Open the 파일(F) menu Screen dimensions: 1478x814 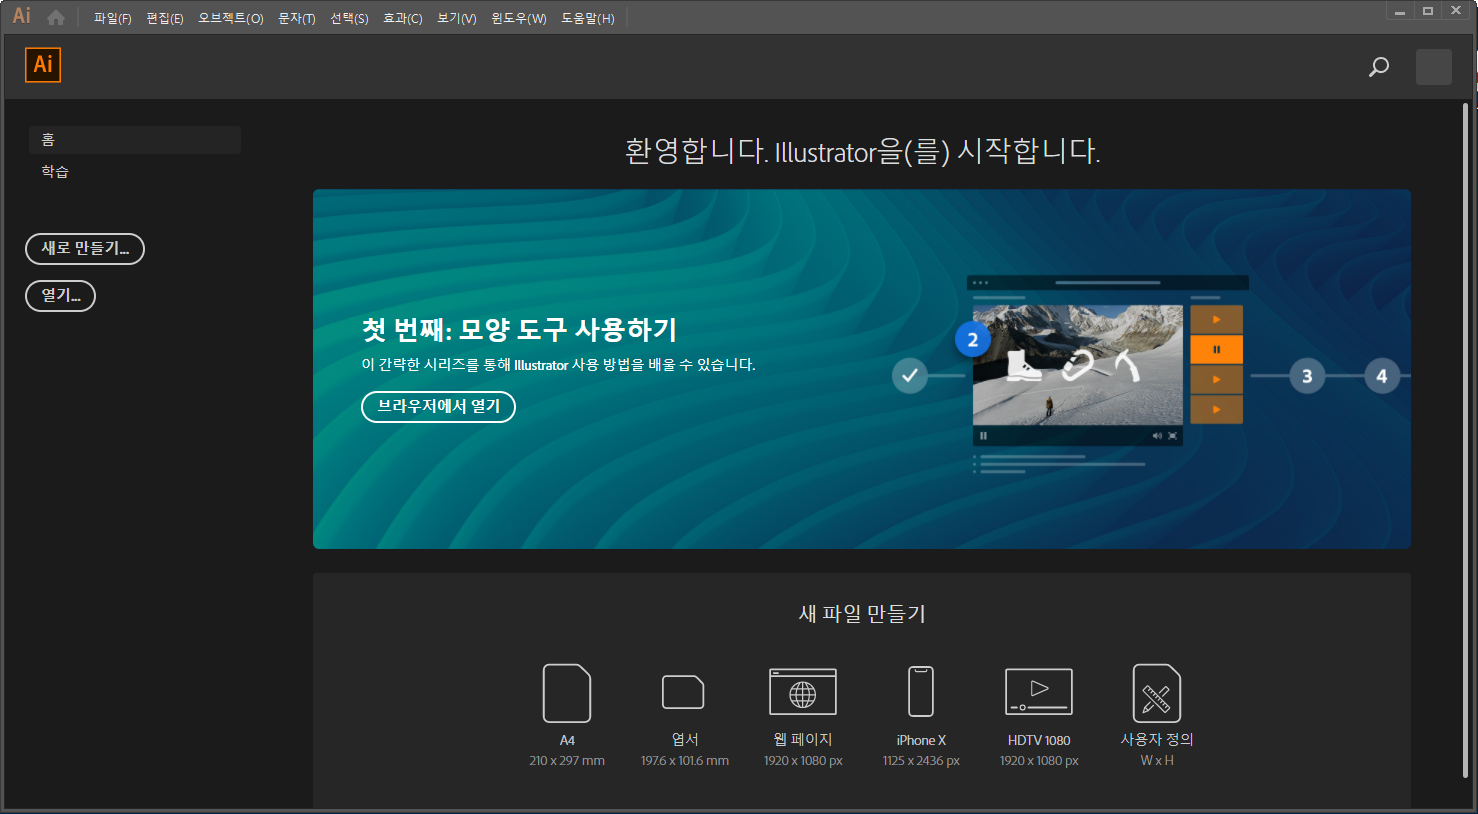pyautogui.click(x=113, y=18)
